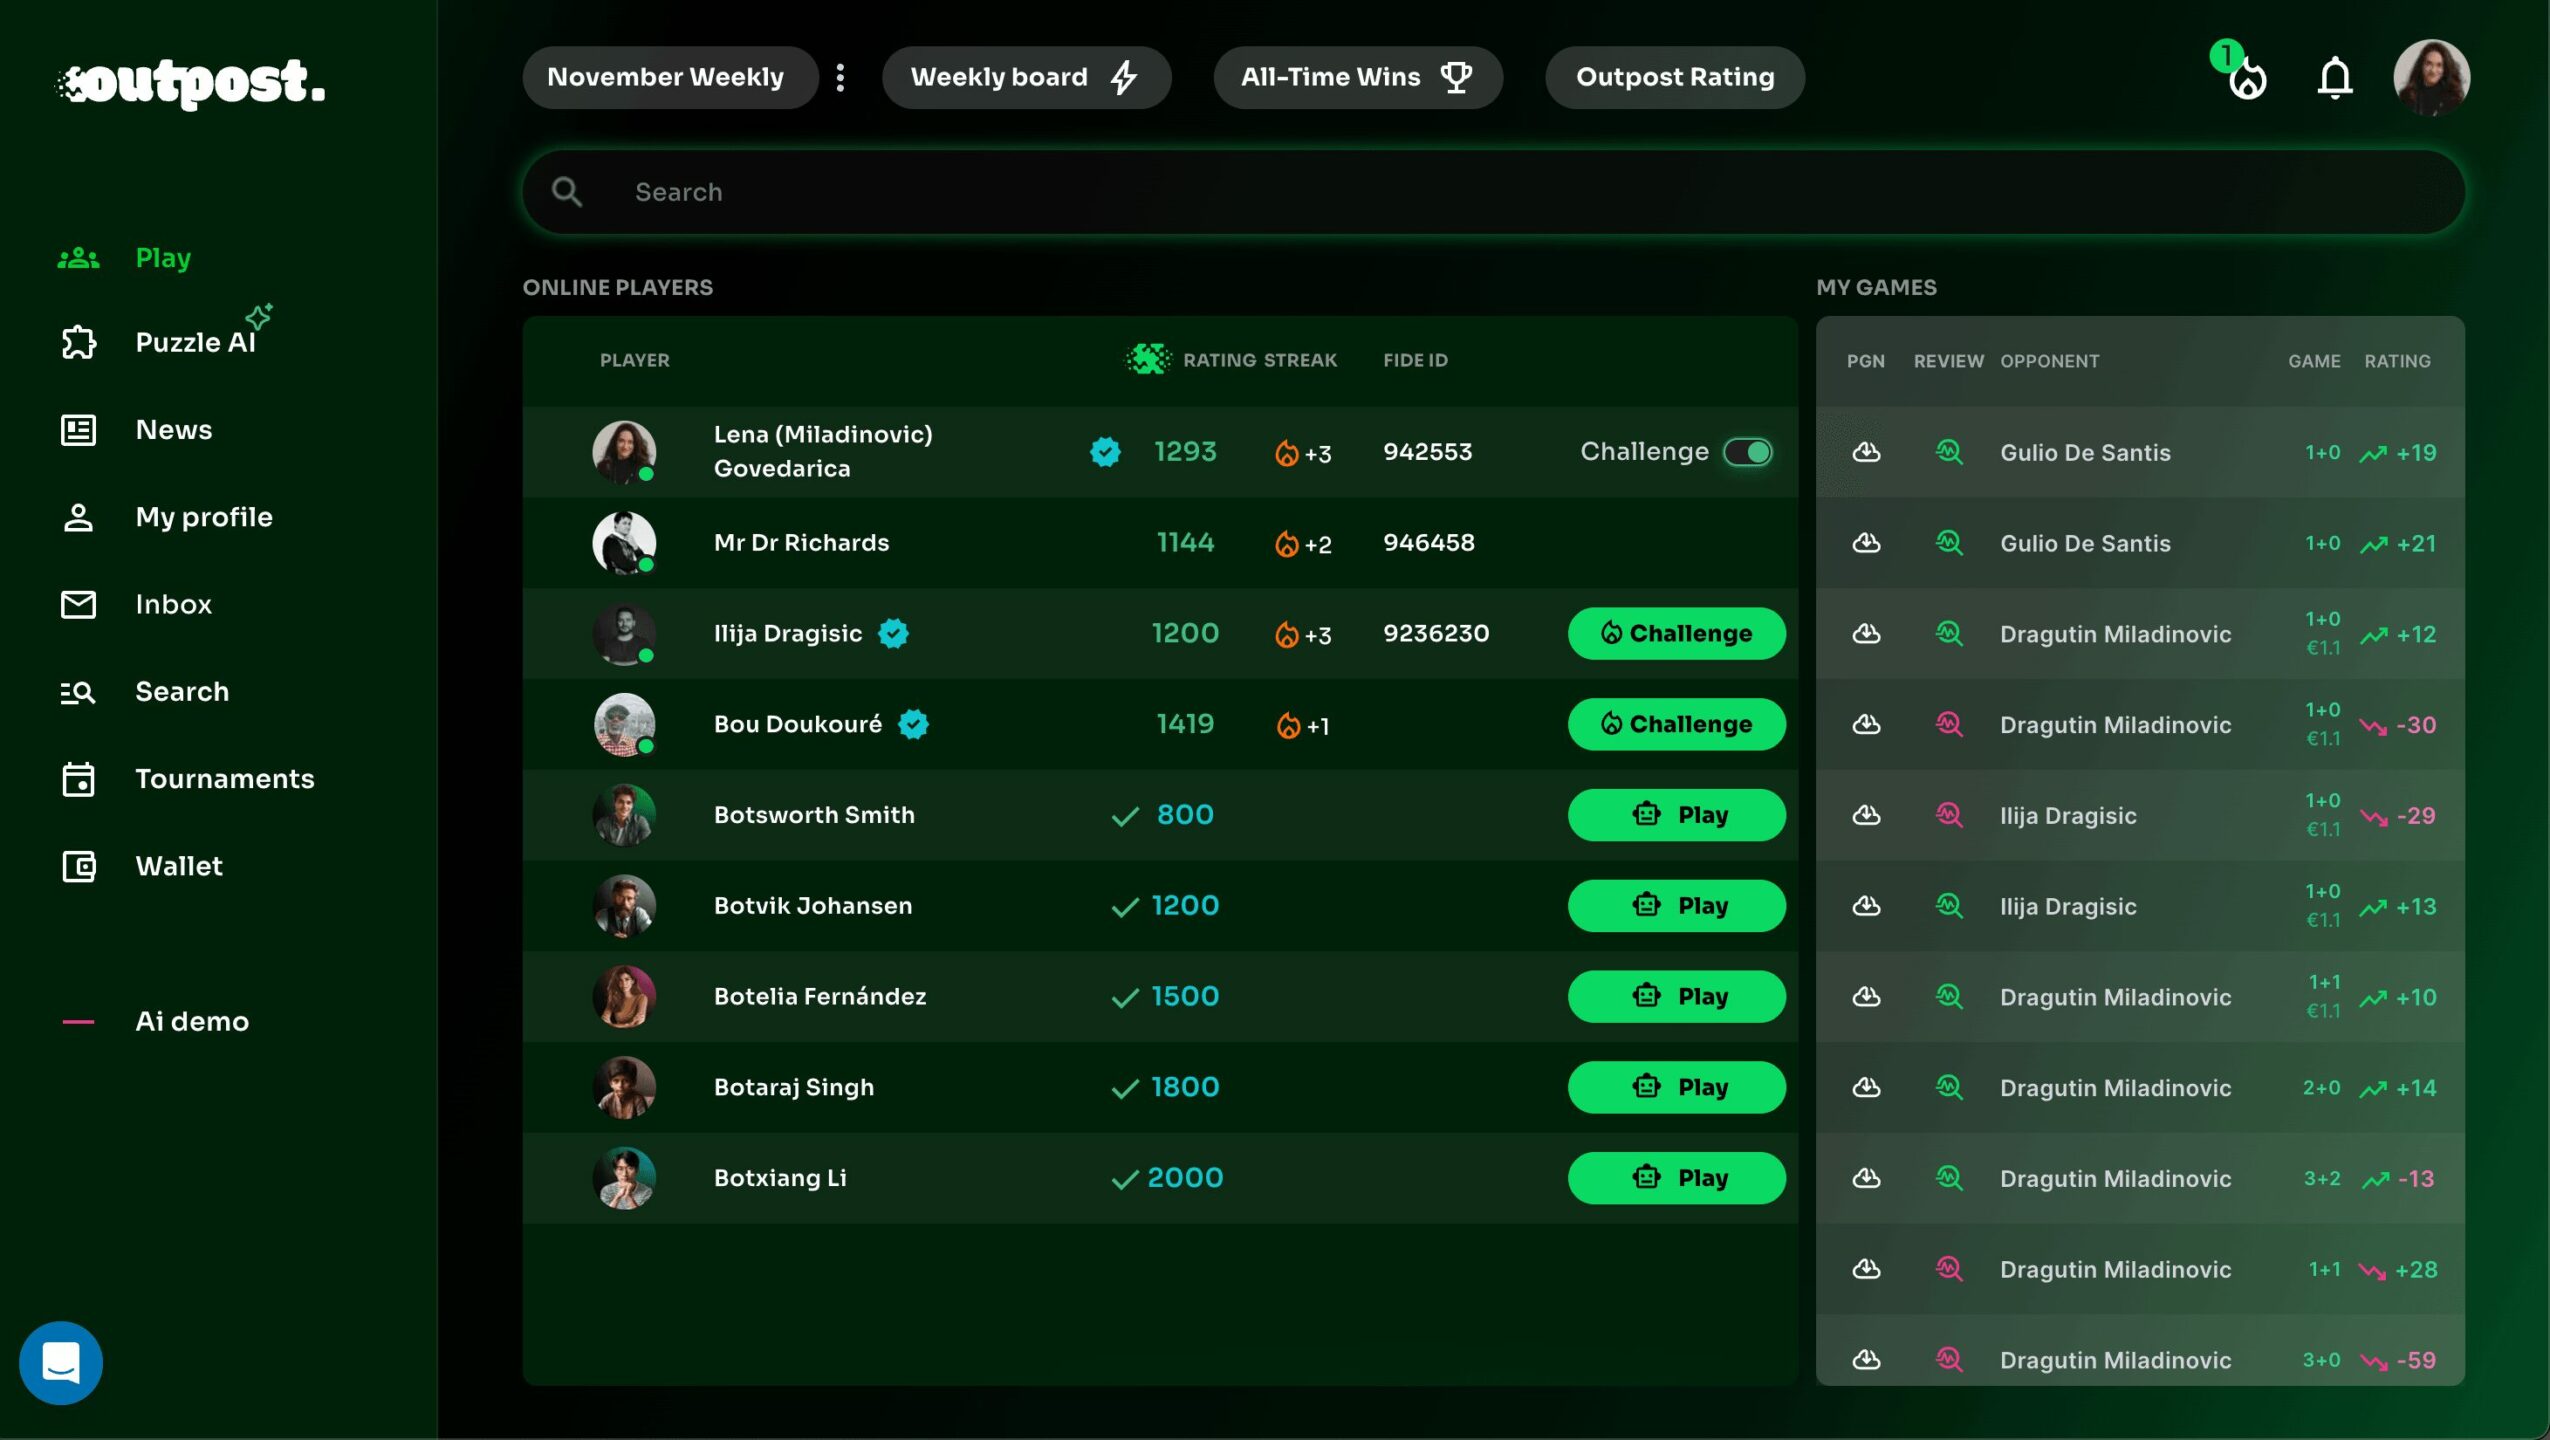Play against Botelia Fernández bot
This screenshot has height=1440, width=2550.
pos(1676,996)
